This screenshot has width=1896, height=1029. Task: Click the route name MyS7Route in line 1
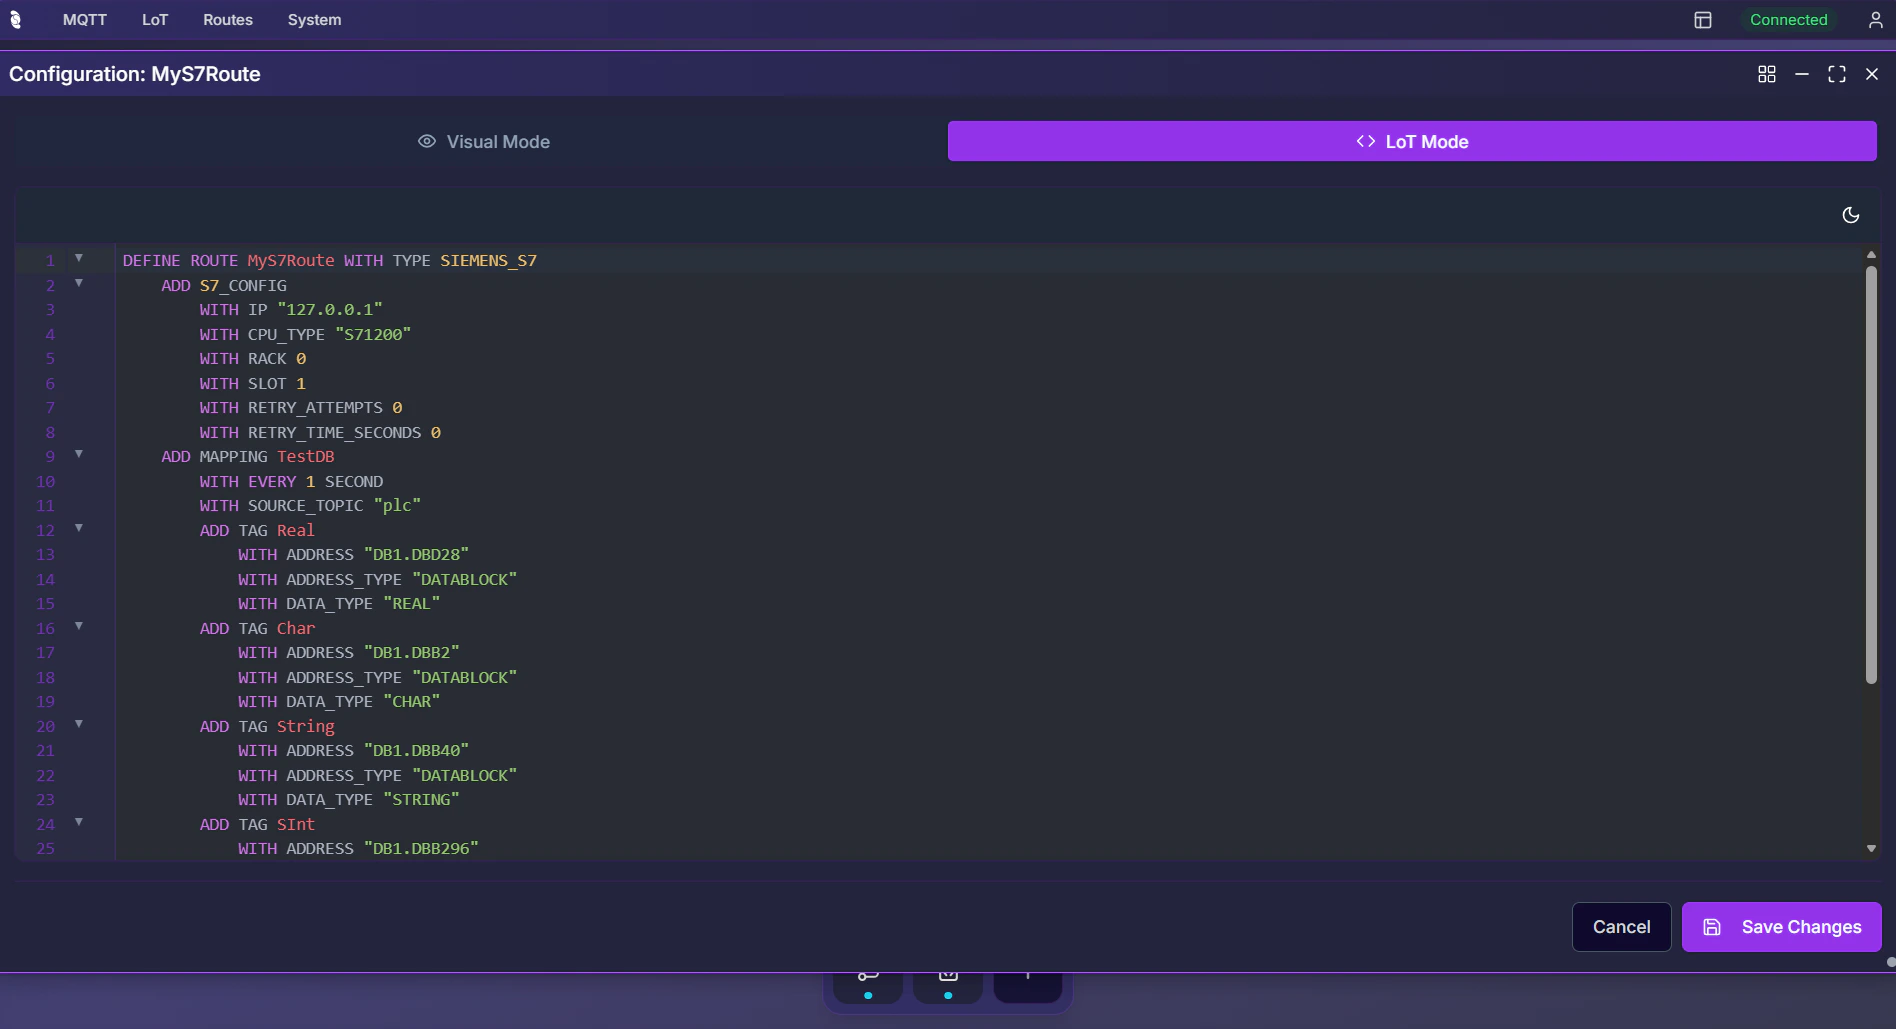(x=291, y=261)
